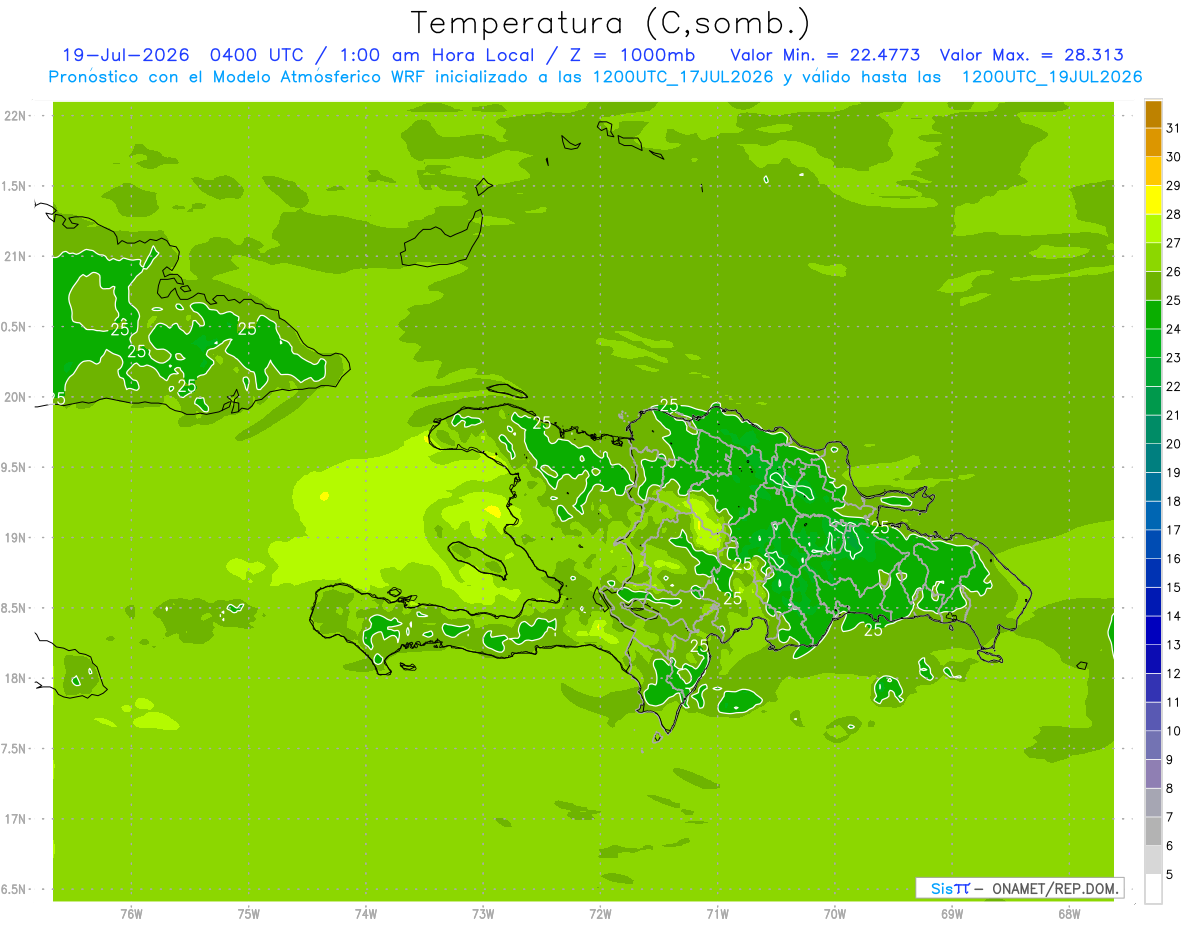The width and height of the screenshot is (1200, 927).
Task: Click the "70W" longitude label
Action: [x=835, y=915]
